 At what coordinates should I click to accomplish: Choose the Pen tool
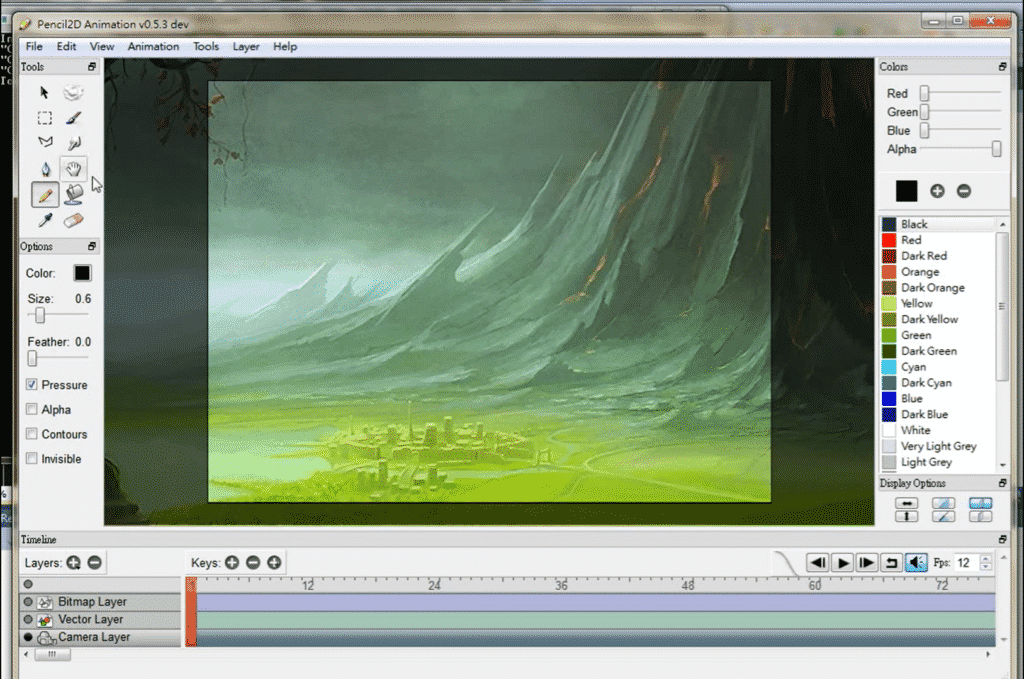tap(44, 169)
